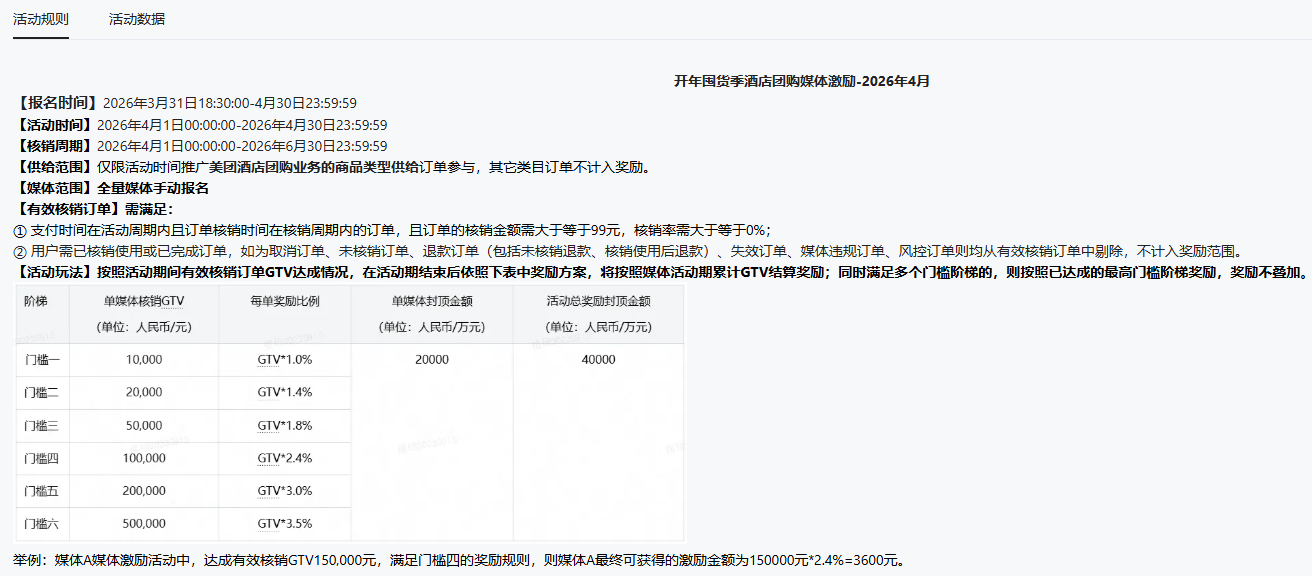Select the 单媒体核销GTV column header

(x=144, y=302)
